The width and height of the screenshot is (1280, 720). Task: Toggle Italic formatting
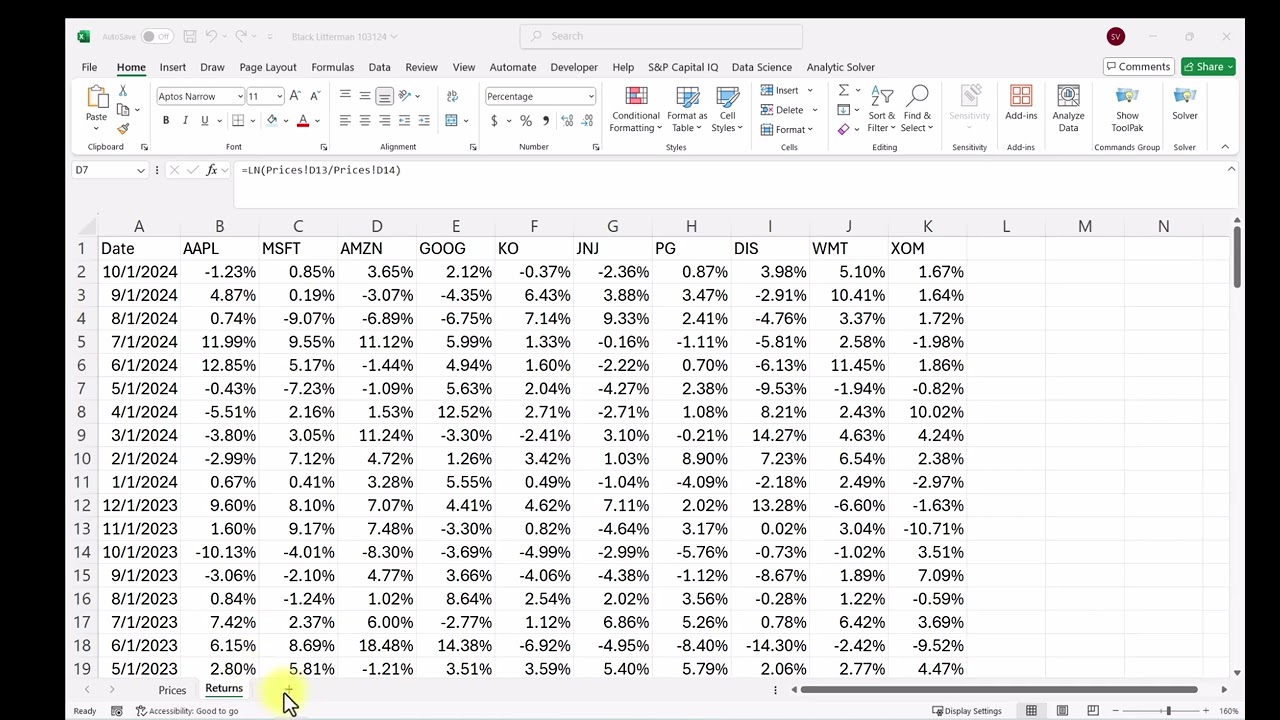[185, 121]
